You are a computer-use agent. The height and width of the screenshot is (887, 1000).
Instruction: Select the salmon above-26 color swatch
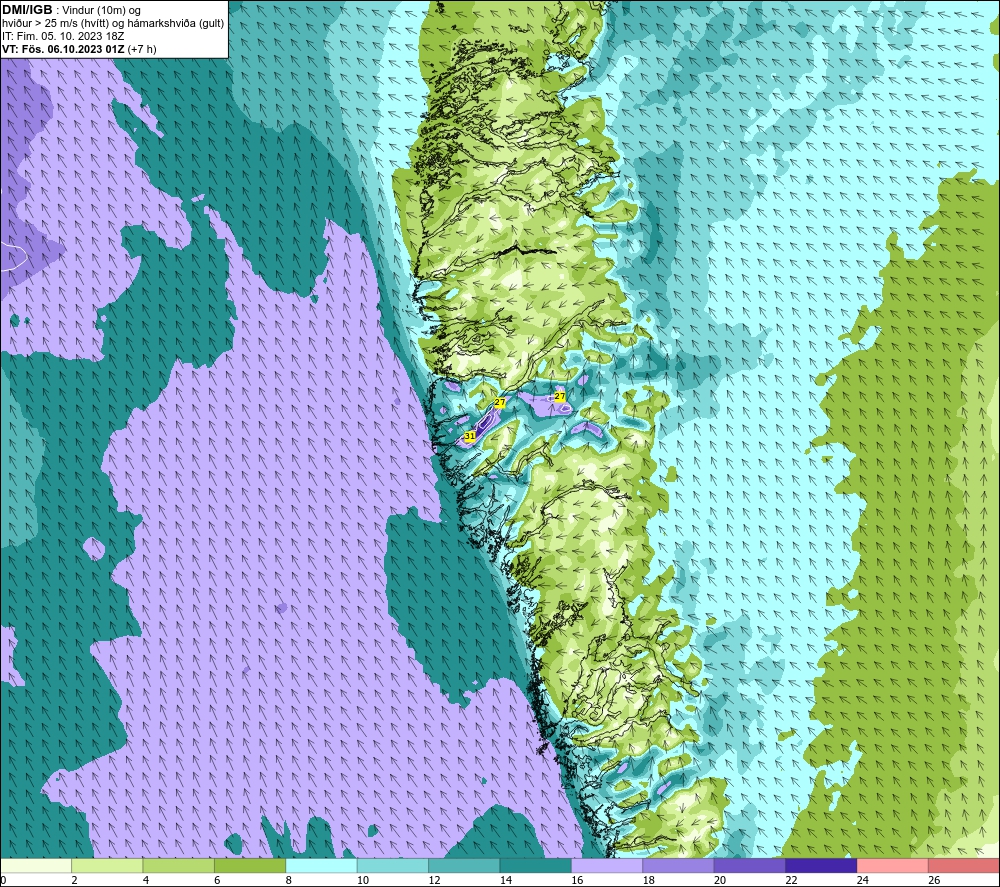pos(964,865)
